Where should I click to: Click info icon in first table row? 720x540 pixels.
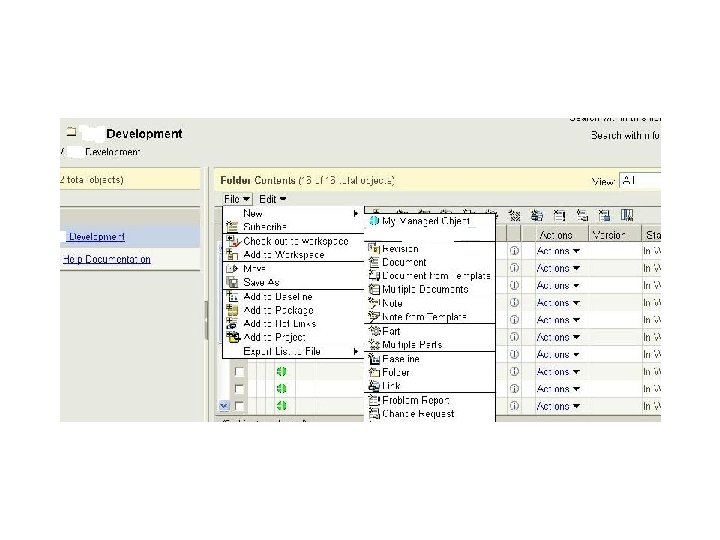[514, 251]
